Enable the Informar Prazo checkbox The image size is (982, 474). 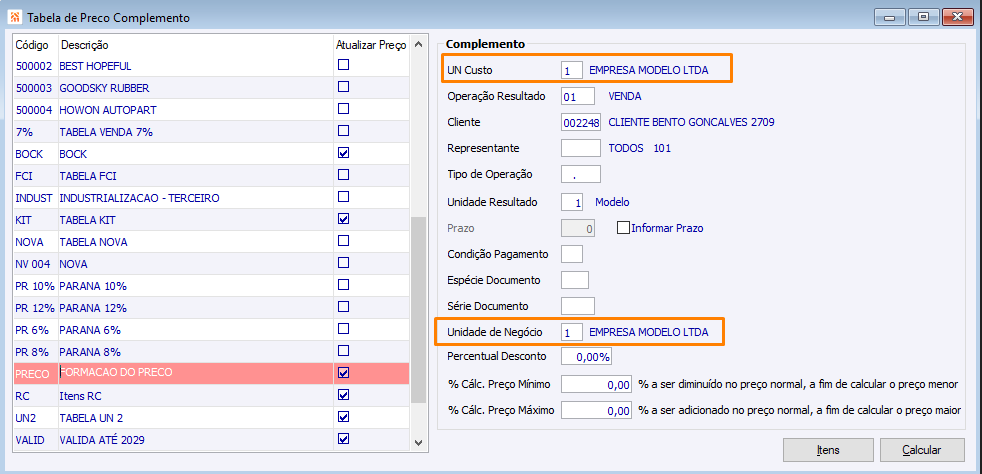point(623,228)
